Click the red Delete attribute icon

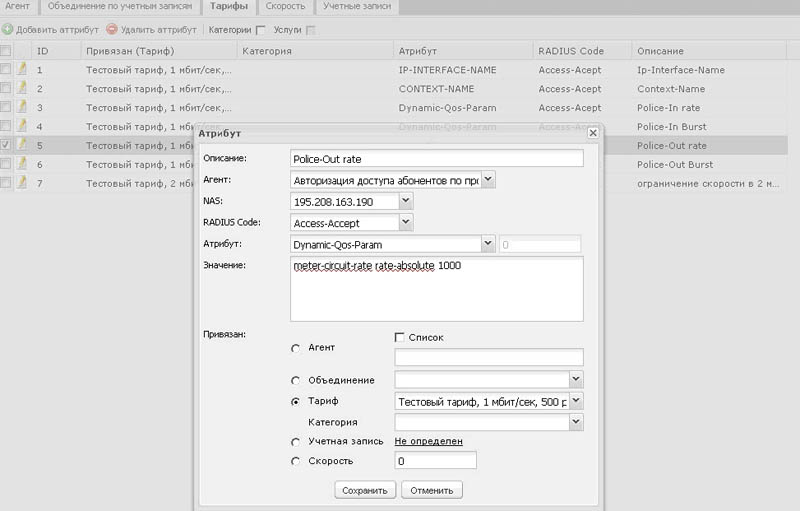tap(112, 30)
